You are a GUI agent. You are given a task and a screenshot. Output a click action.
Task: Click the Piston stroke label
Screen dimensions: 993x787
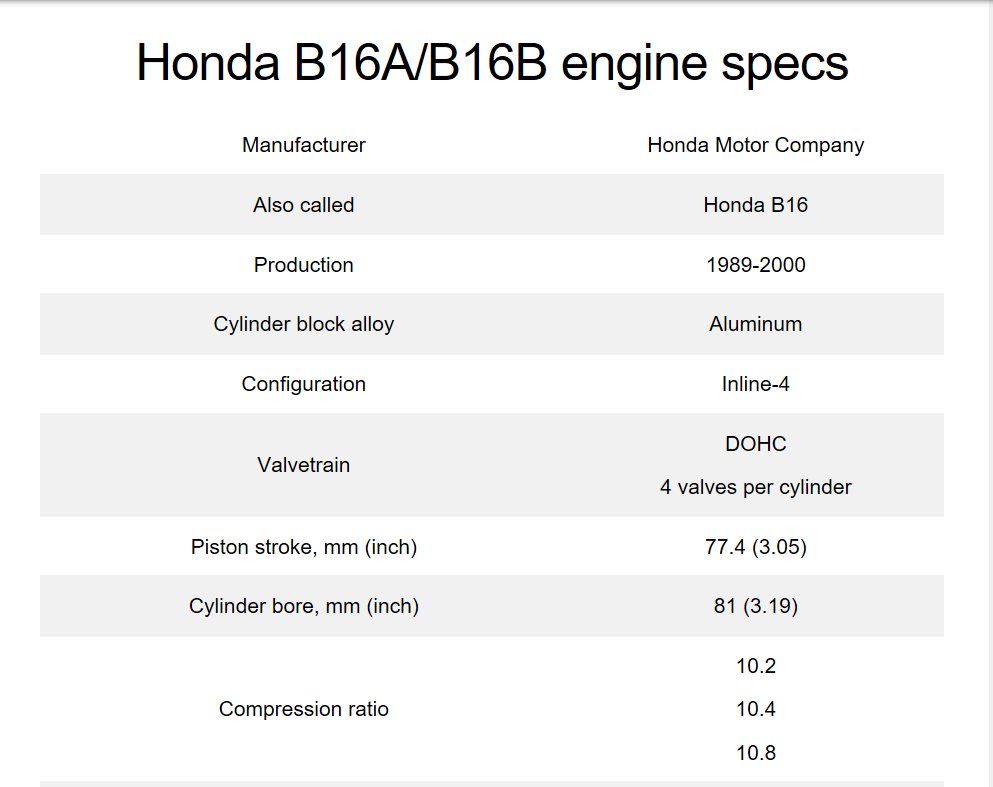[304, 547]
